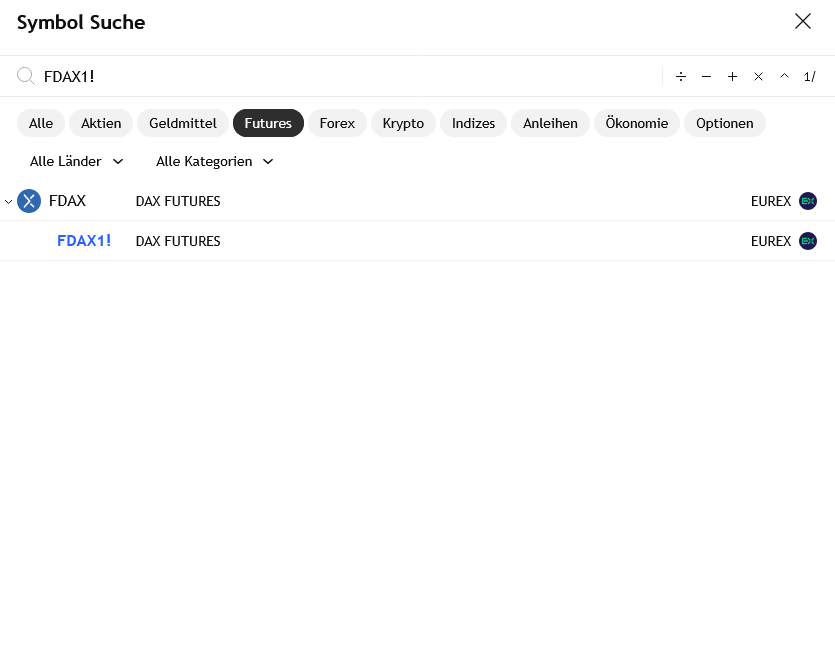The width and height of the screenshot is (835, 659).
Task: Switch to the Forex filter
Action: pyautogui.click(x=337, y=123)
